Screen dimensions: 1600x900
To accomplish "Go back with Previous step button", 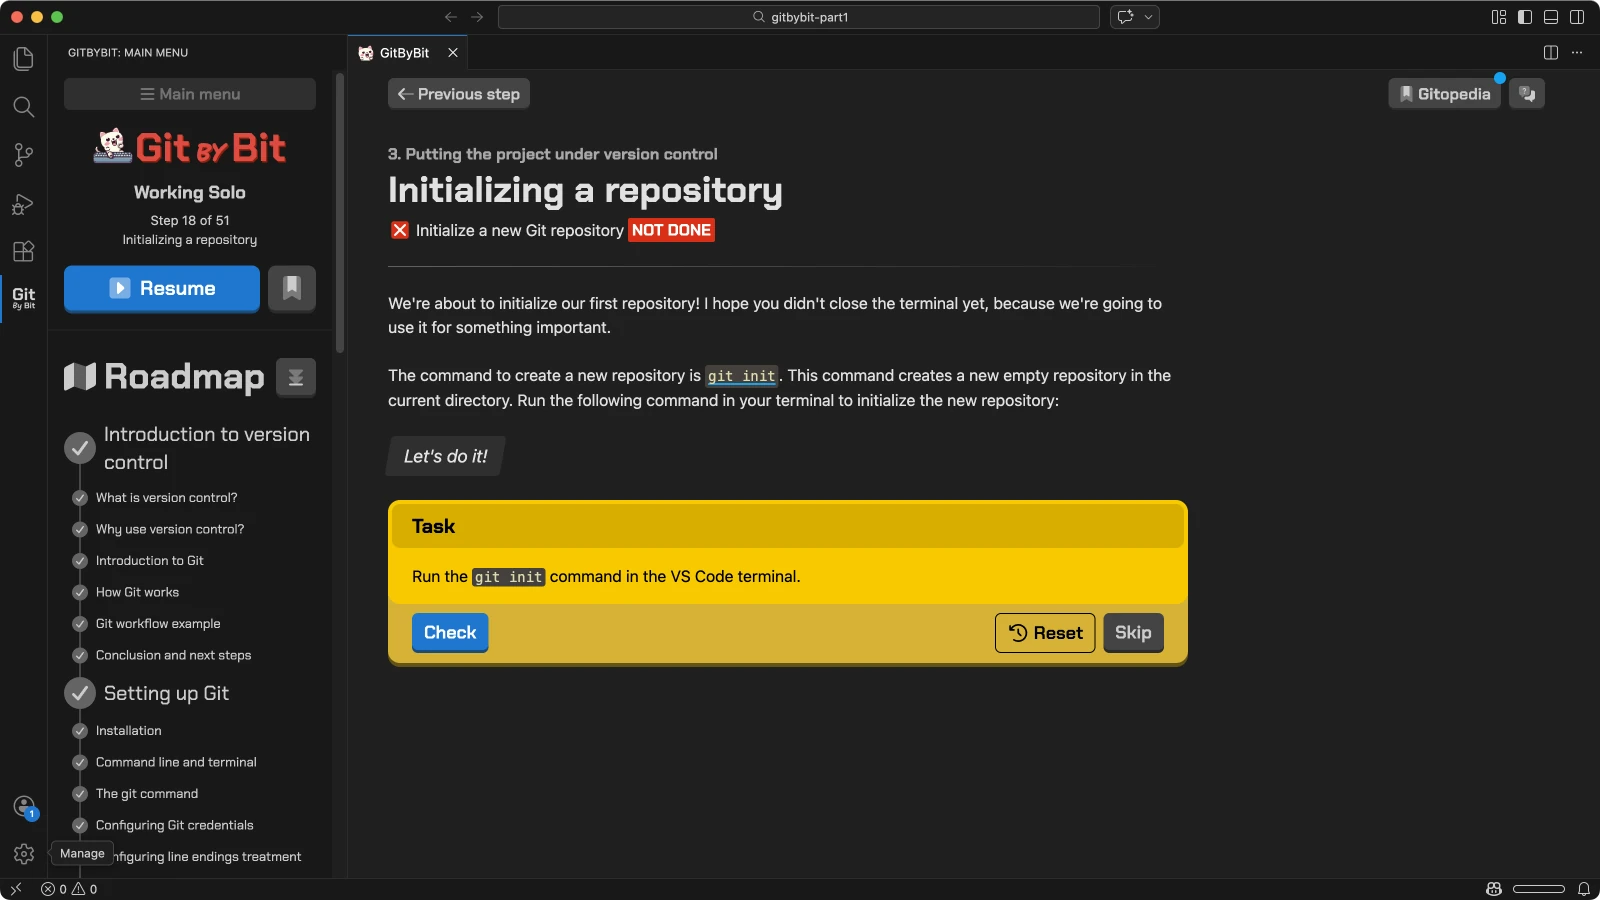I will tap(459, 94).
